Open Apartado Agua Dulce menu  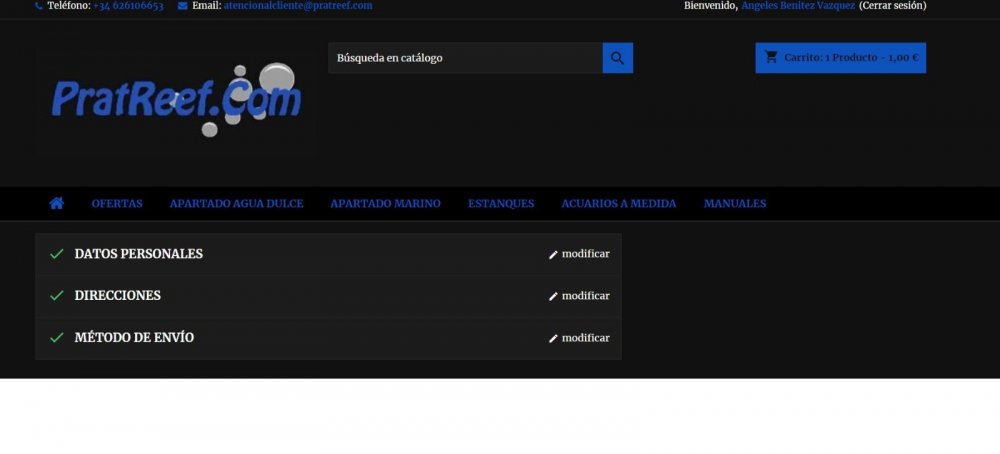(x=237, y=204)
